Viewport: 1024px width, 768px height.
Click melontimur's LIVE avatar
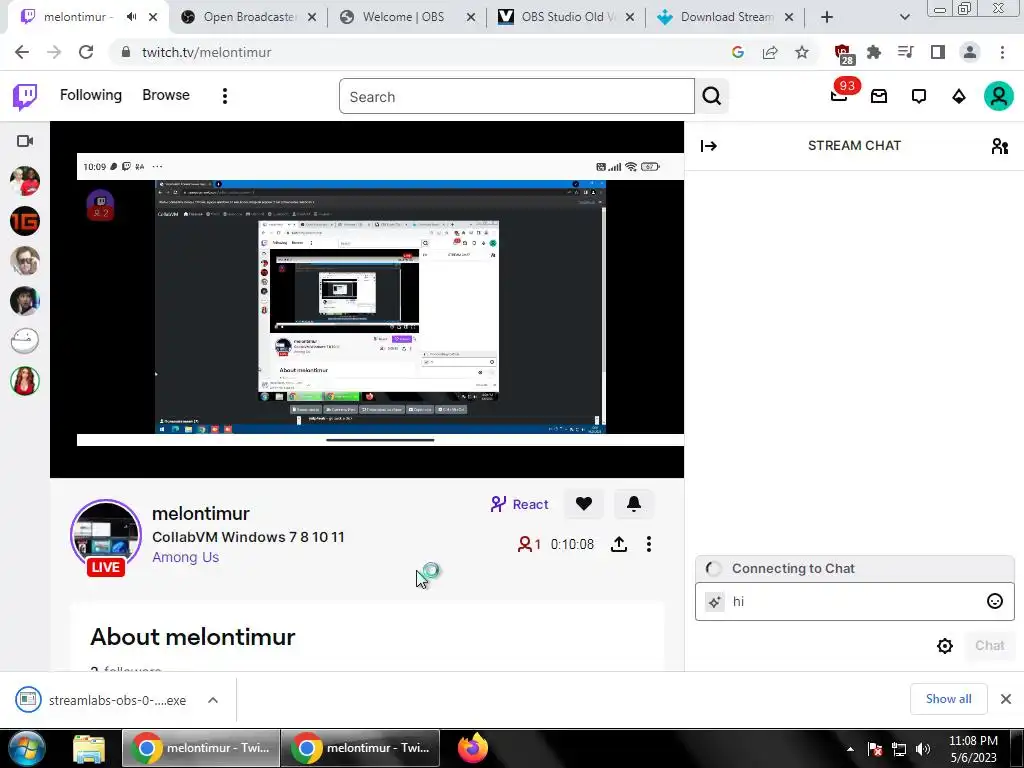click(106, 537)
